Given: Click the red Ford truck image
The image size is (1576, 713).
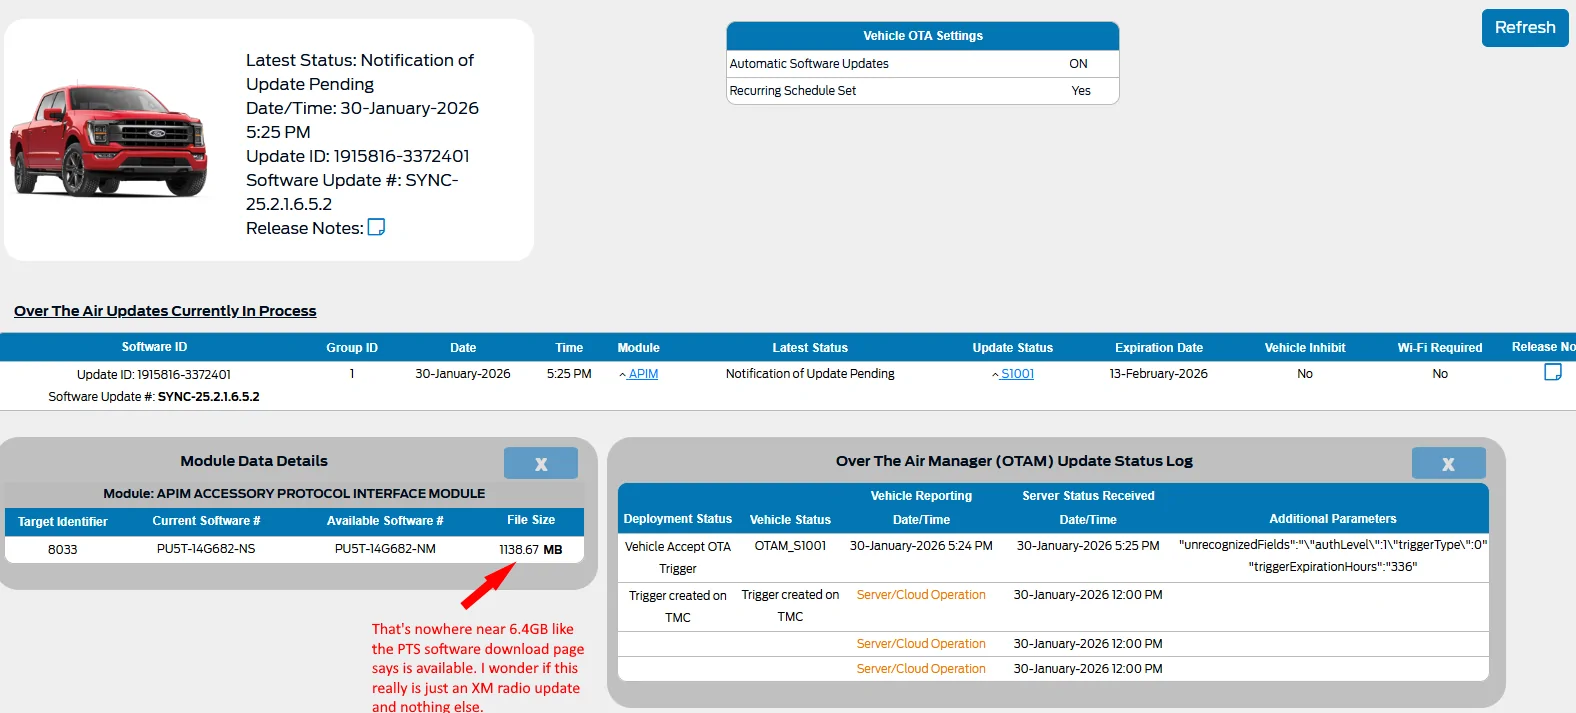Looking at the screenshot, I should coord(108,140).
